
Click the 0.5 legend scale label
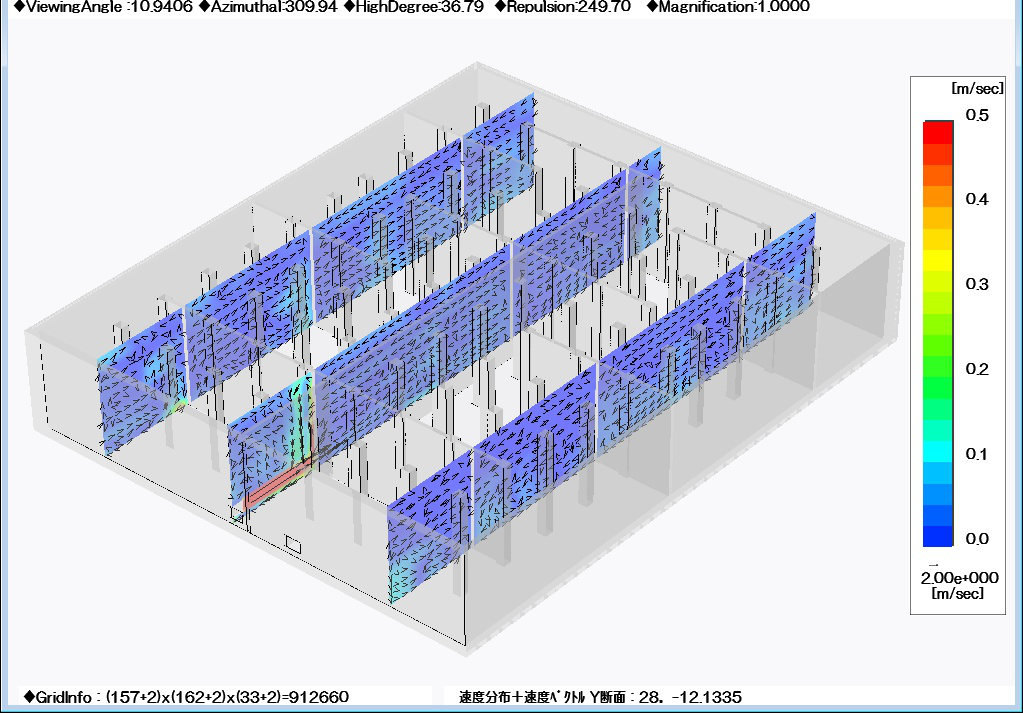[977, 115]
